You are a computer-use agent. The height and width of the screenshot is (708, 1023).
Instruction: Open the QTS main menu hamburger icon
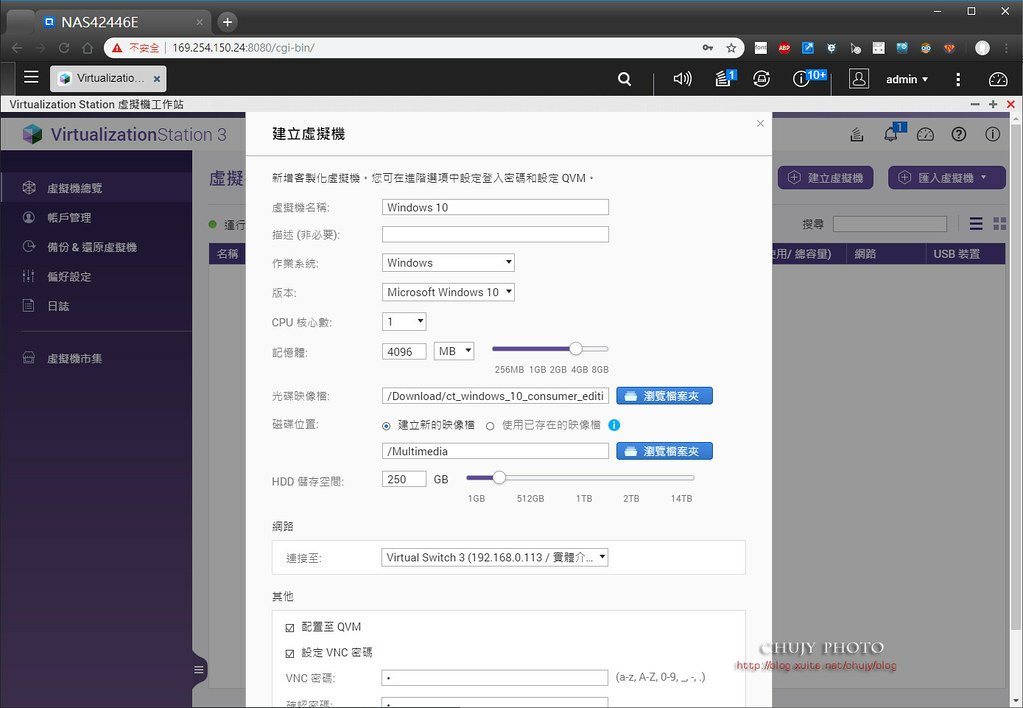(x=31, y=78)
